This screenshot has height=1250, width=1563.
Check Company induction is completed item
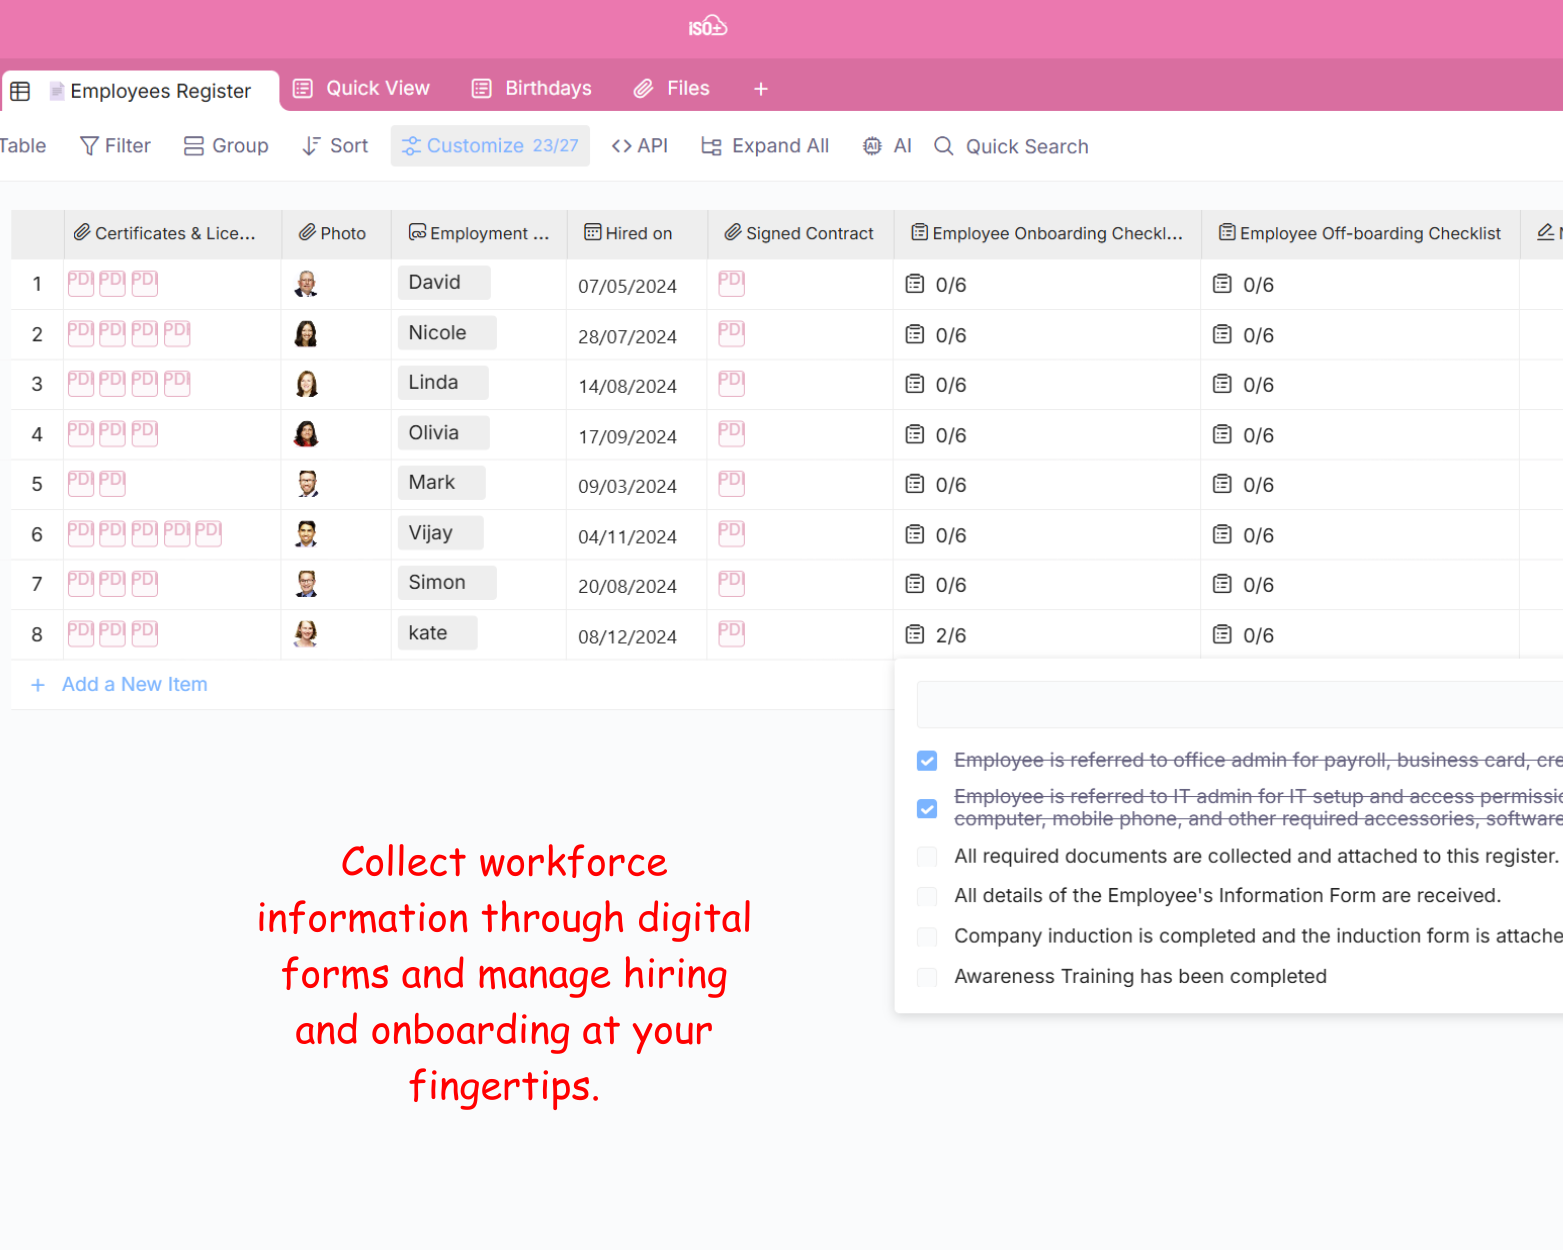tap(927, 937)
